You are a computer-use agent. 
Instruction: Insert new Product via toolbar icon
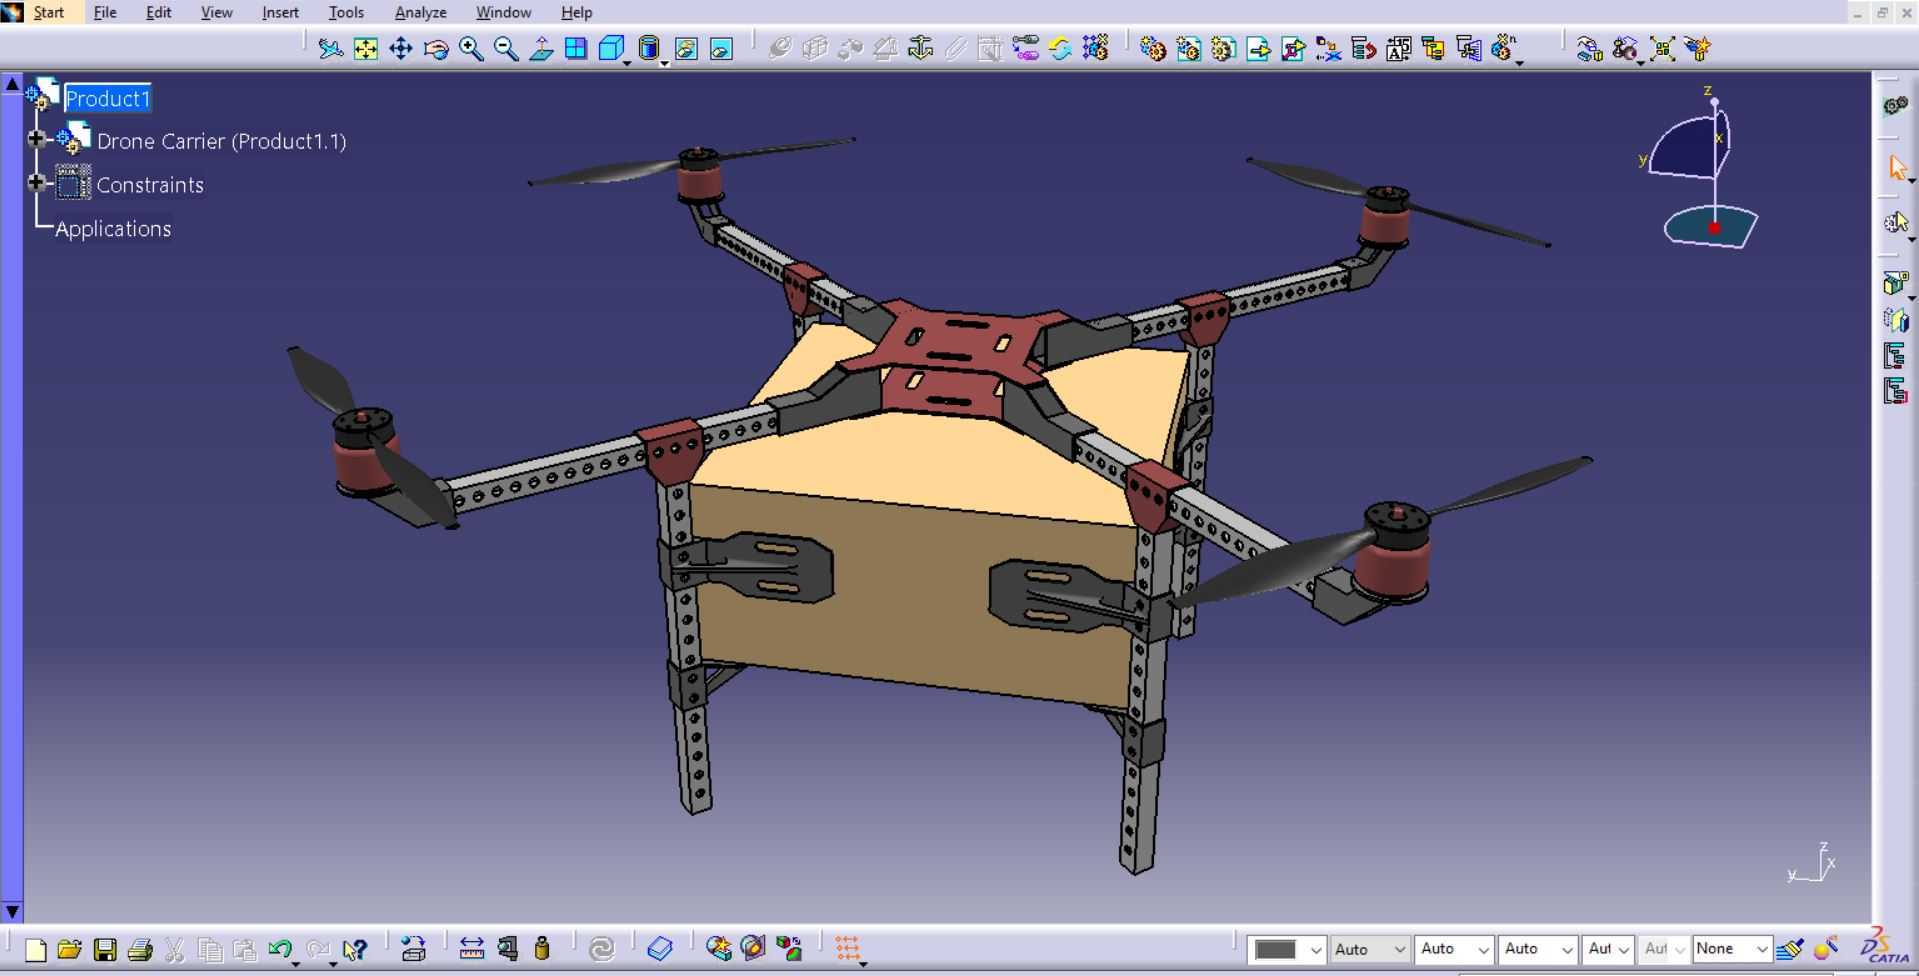point(1188,48)
